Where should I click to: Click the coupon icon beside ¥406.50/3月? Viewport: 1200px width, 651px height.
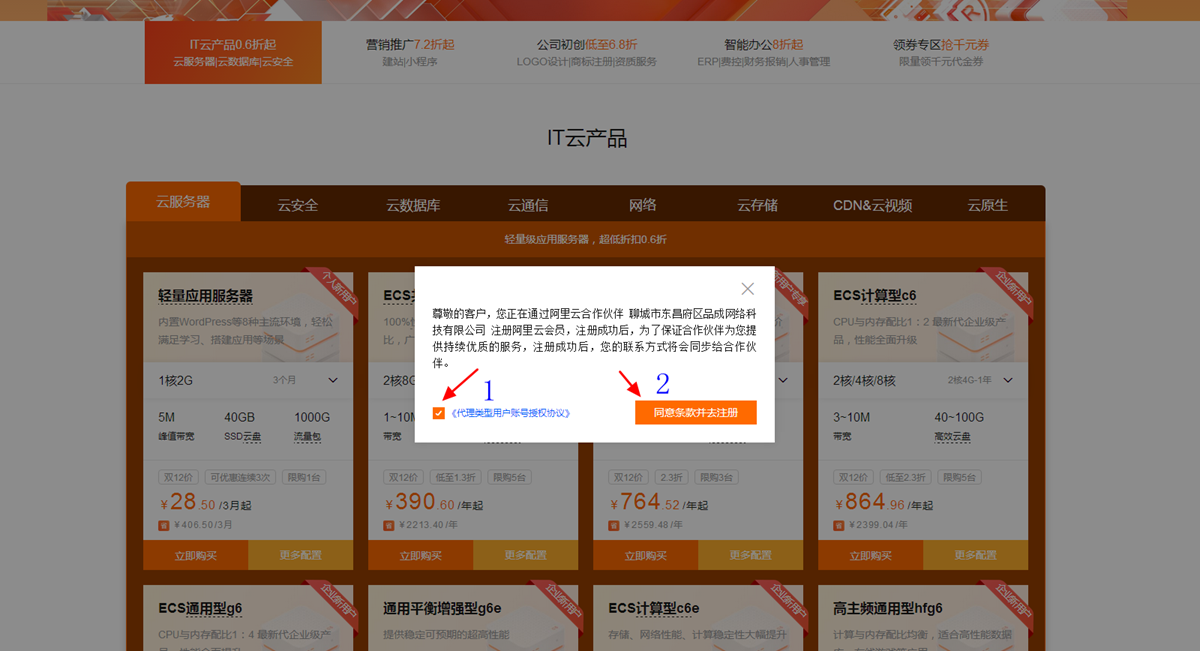coord(164,524)
